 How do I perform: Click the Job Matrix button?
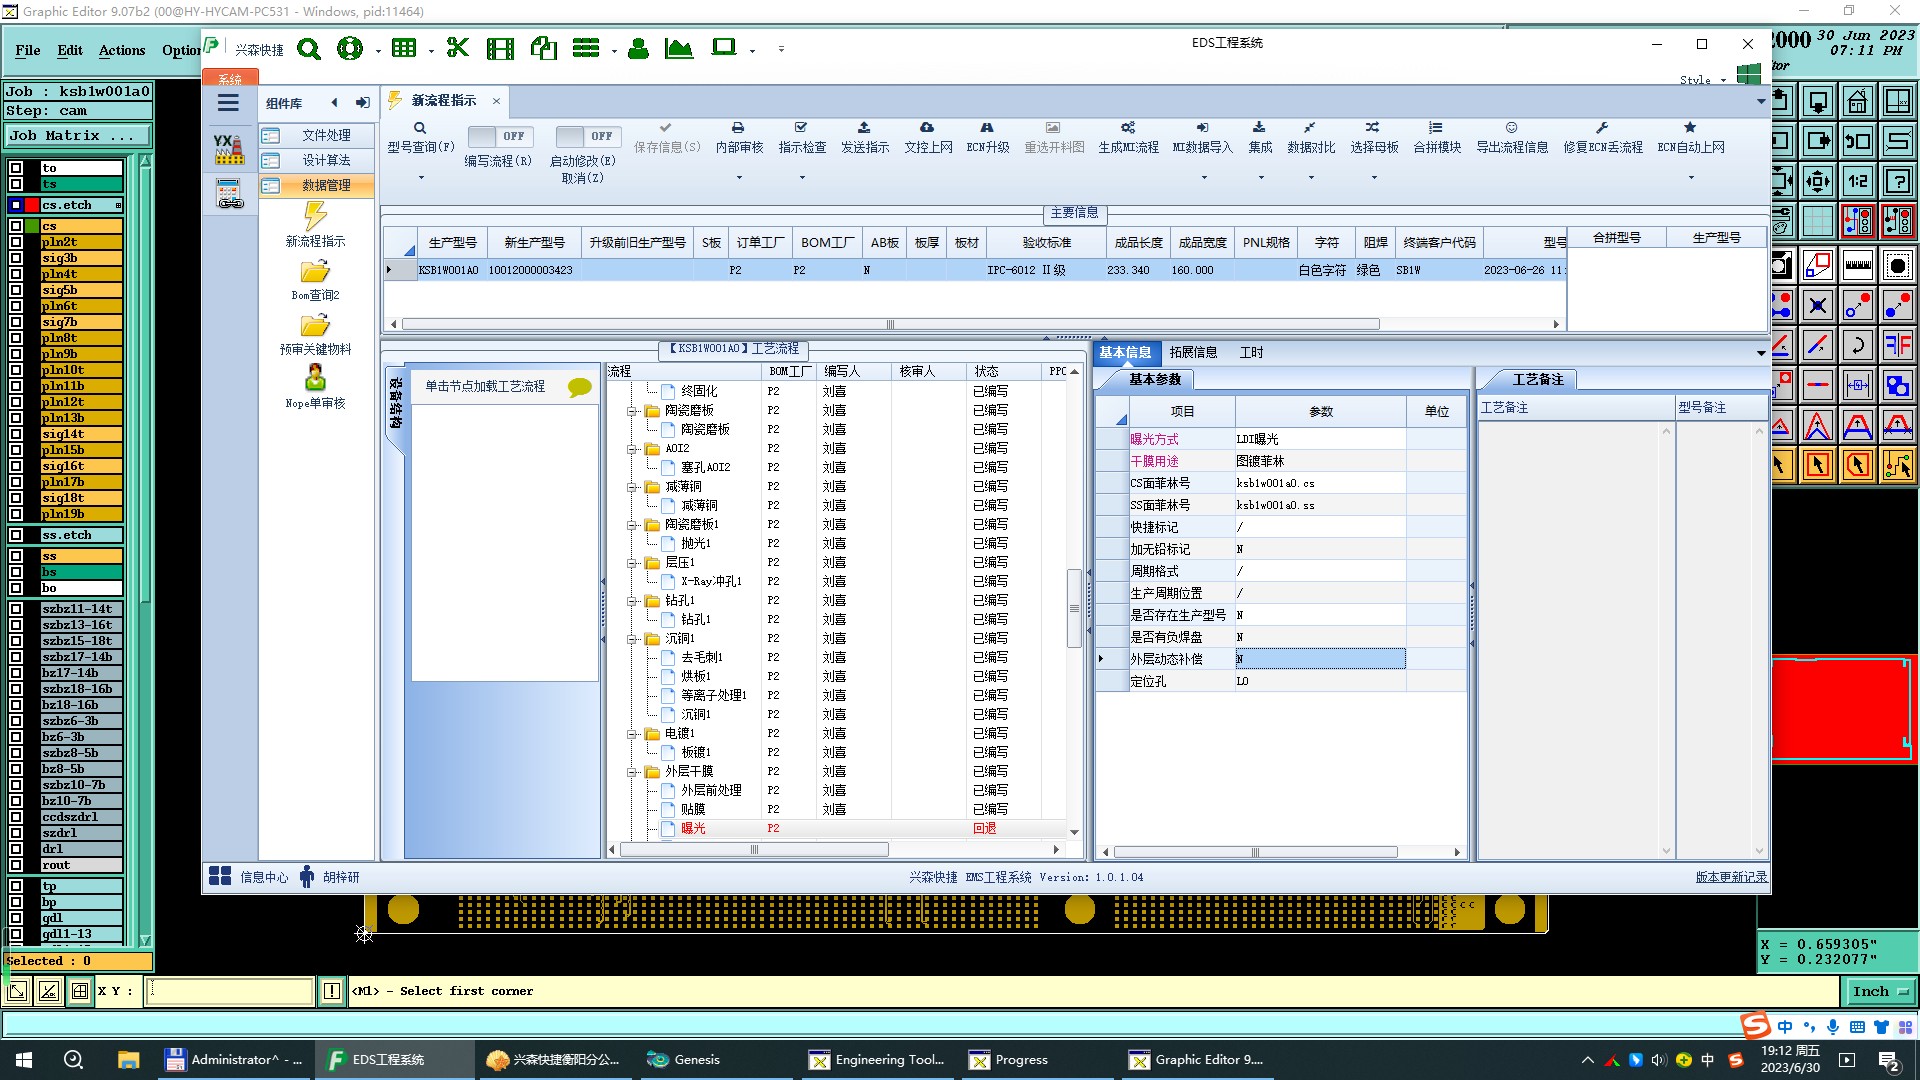pos(78,136)
